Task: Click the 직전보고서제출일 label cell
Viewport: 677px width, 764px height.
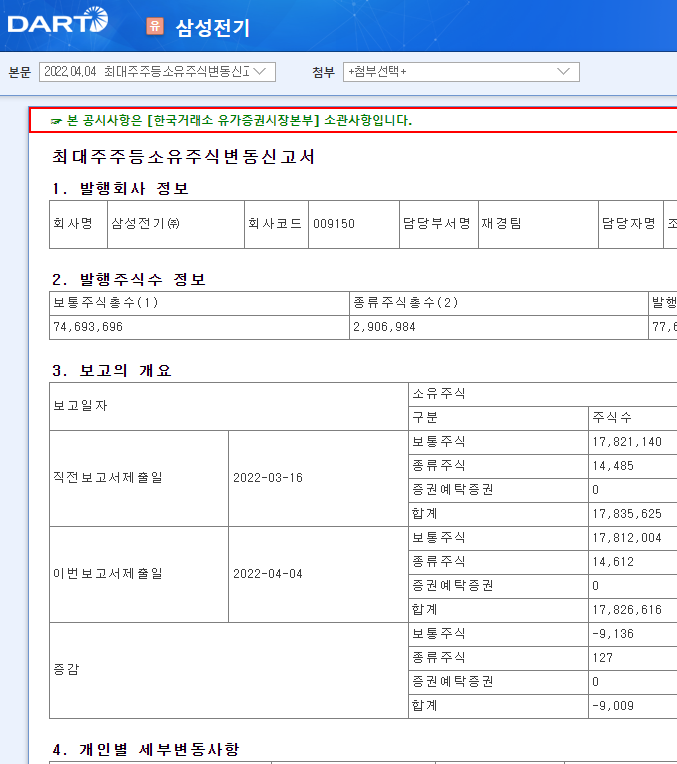Action: [139, 478]
